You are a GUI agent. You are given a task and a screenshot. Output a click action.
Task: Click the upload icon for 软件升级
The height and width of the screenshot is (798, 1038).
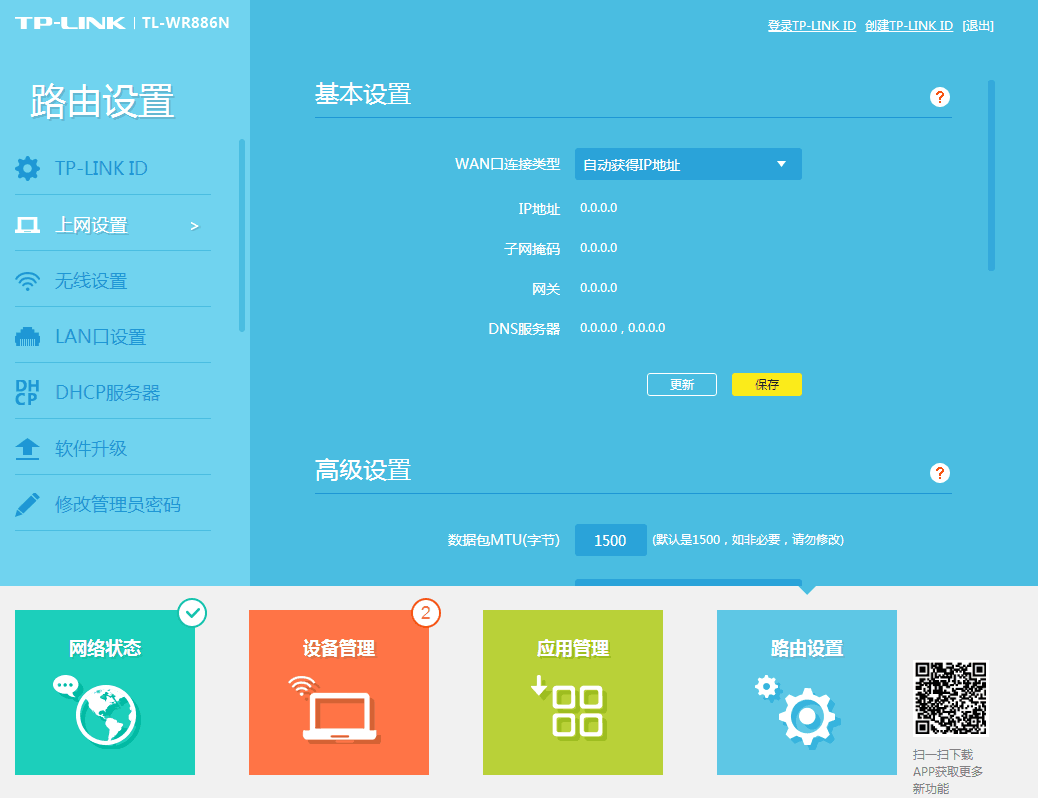tap(28, 449)
